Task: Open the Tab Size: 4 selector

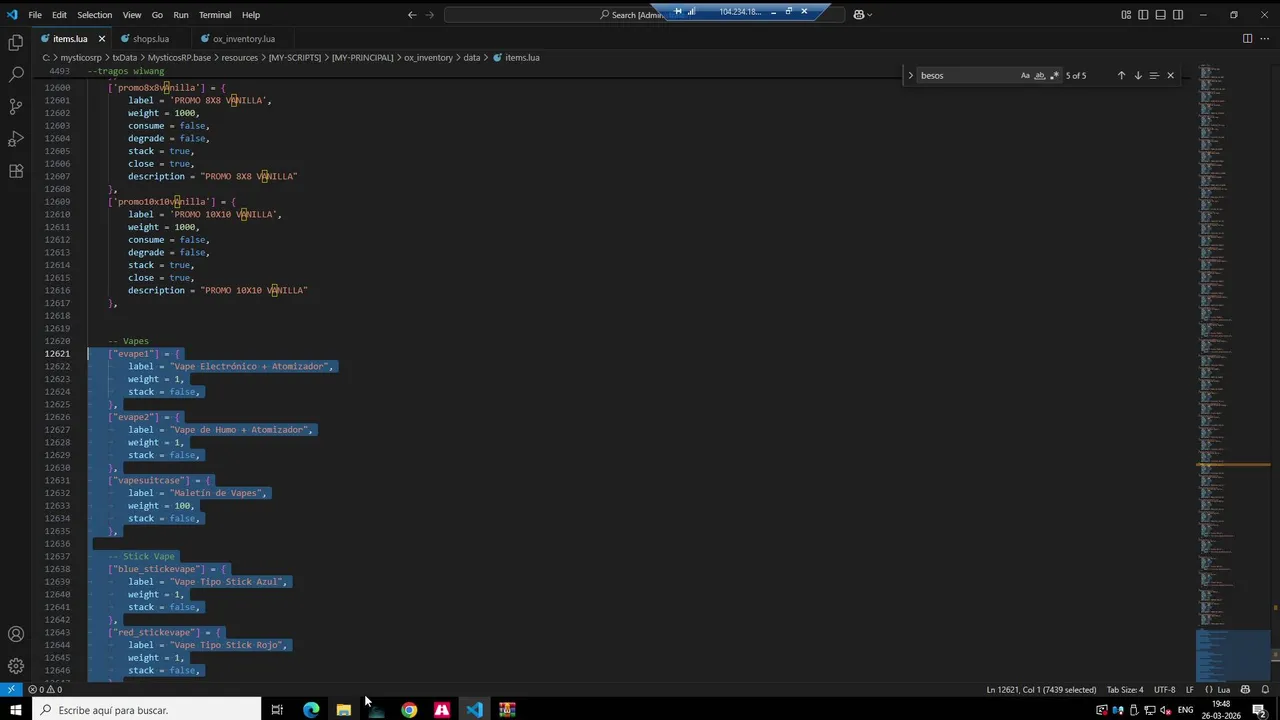Action: [1125, 690]
